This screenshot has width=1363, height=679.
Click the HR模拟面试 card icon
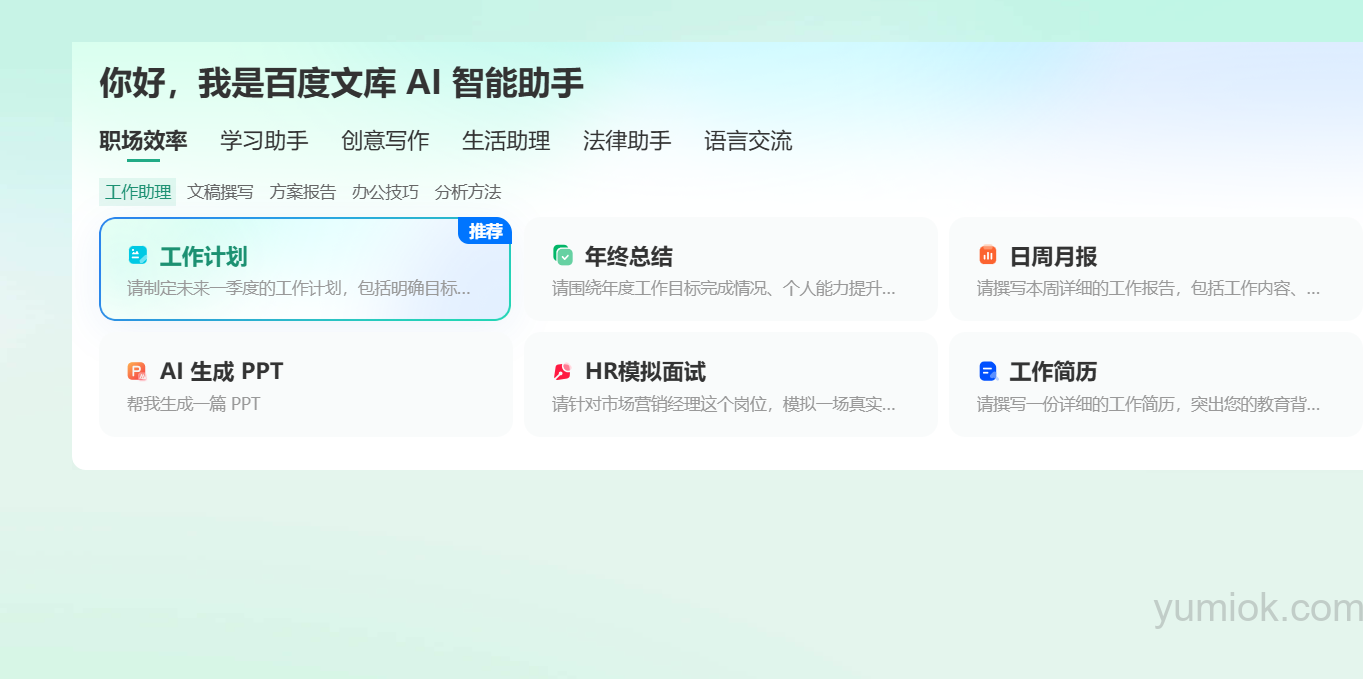(x=563, y=371)
